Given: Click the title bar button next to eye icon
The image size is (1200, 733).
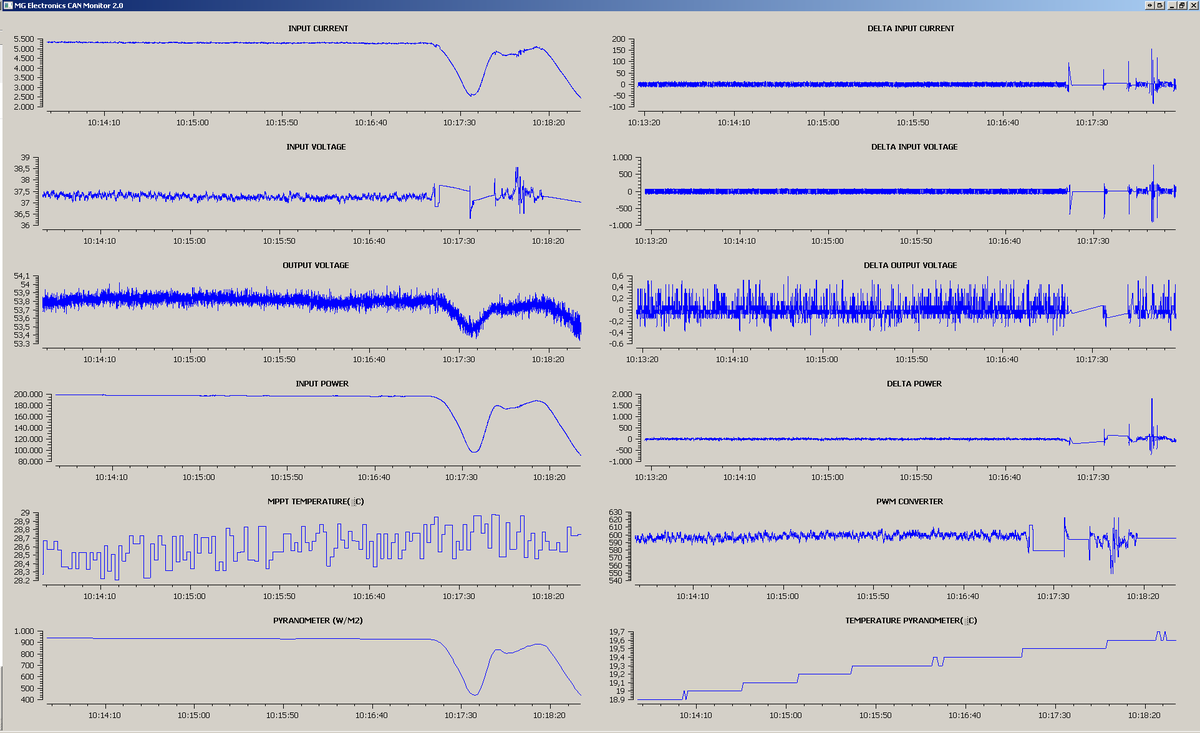Looking at the screenshot, I should coord(1160,5).
